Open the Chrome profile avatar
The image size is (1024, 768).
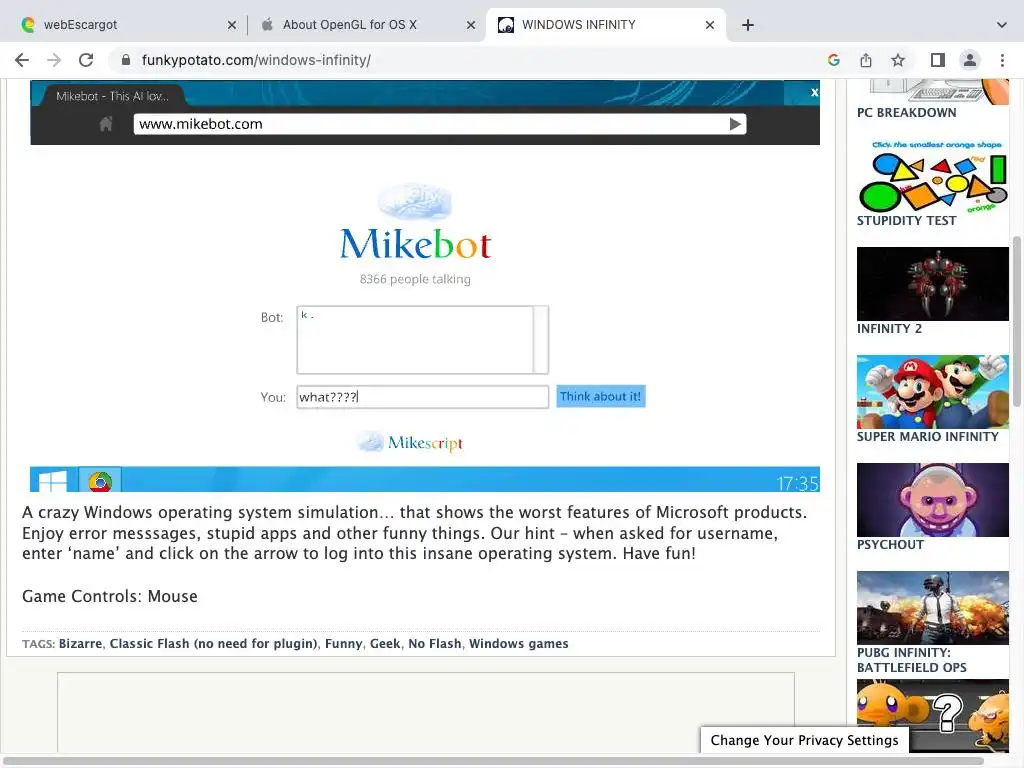pos(970,60)
